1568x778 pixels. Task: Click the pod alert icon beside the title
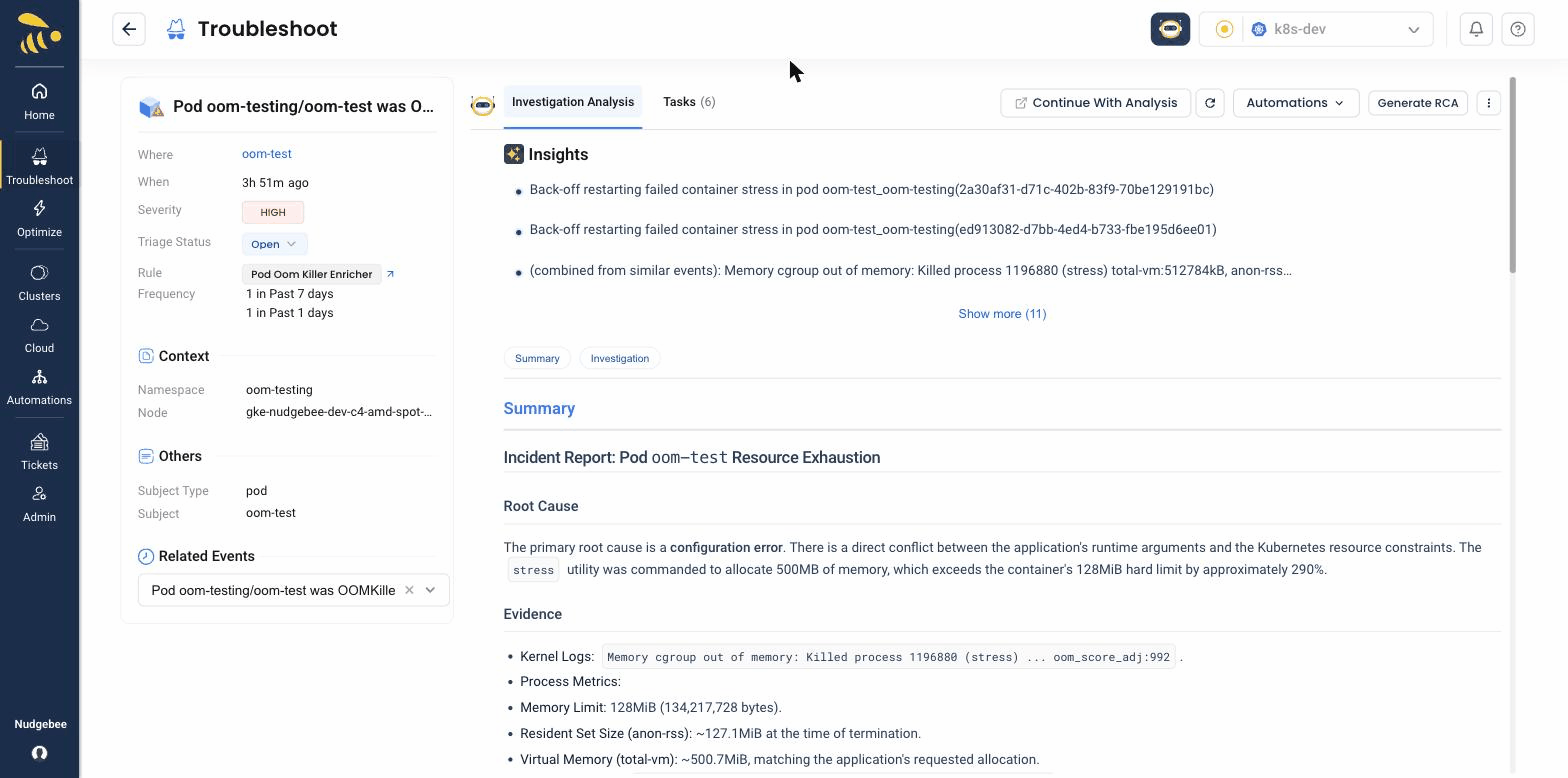pos(151,107)
